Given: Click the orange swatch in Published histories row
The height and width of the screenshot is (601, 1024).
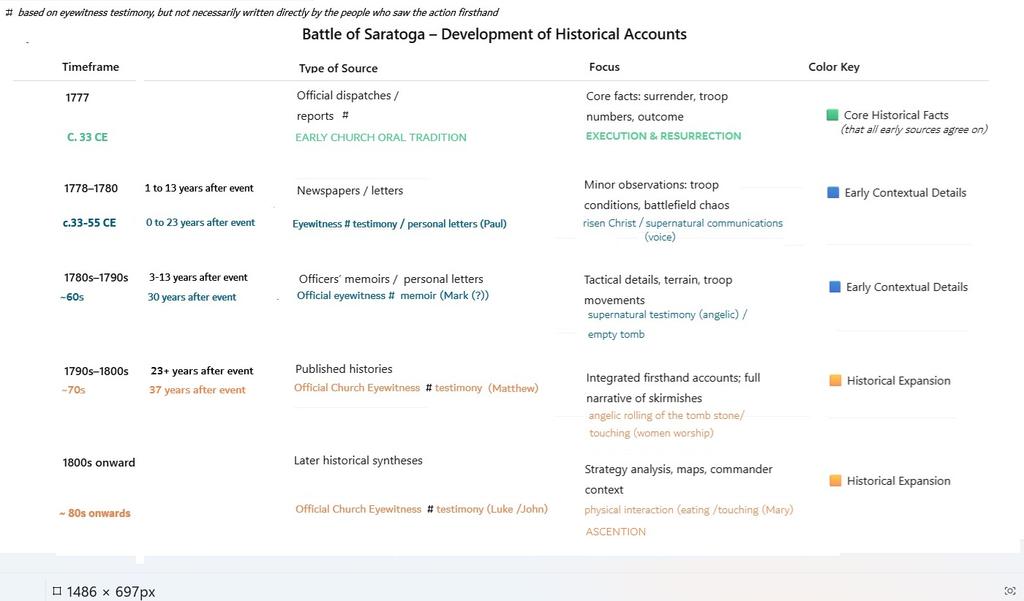Looking at the screenshot, I should point(835,381).
